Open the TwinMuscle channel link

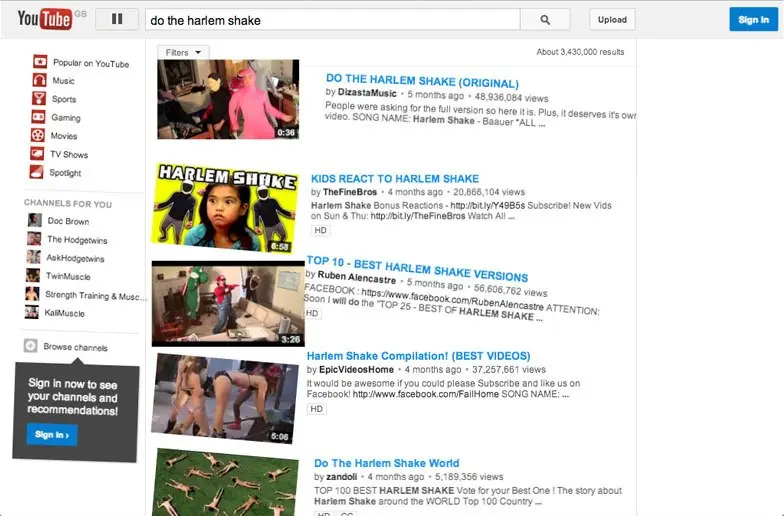pos(68,276)
